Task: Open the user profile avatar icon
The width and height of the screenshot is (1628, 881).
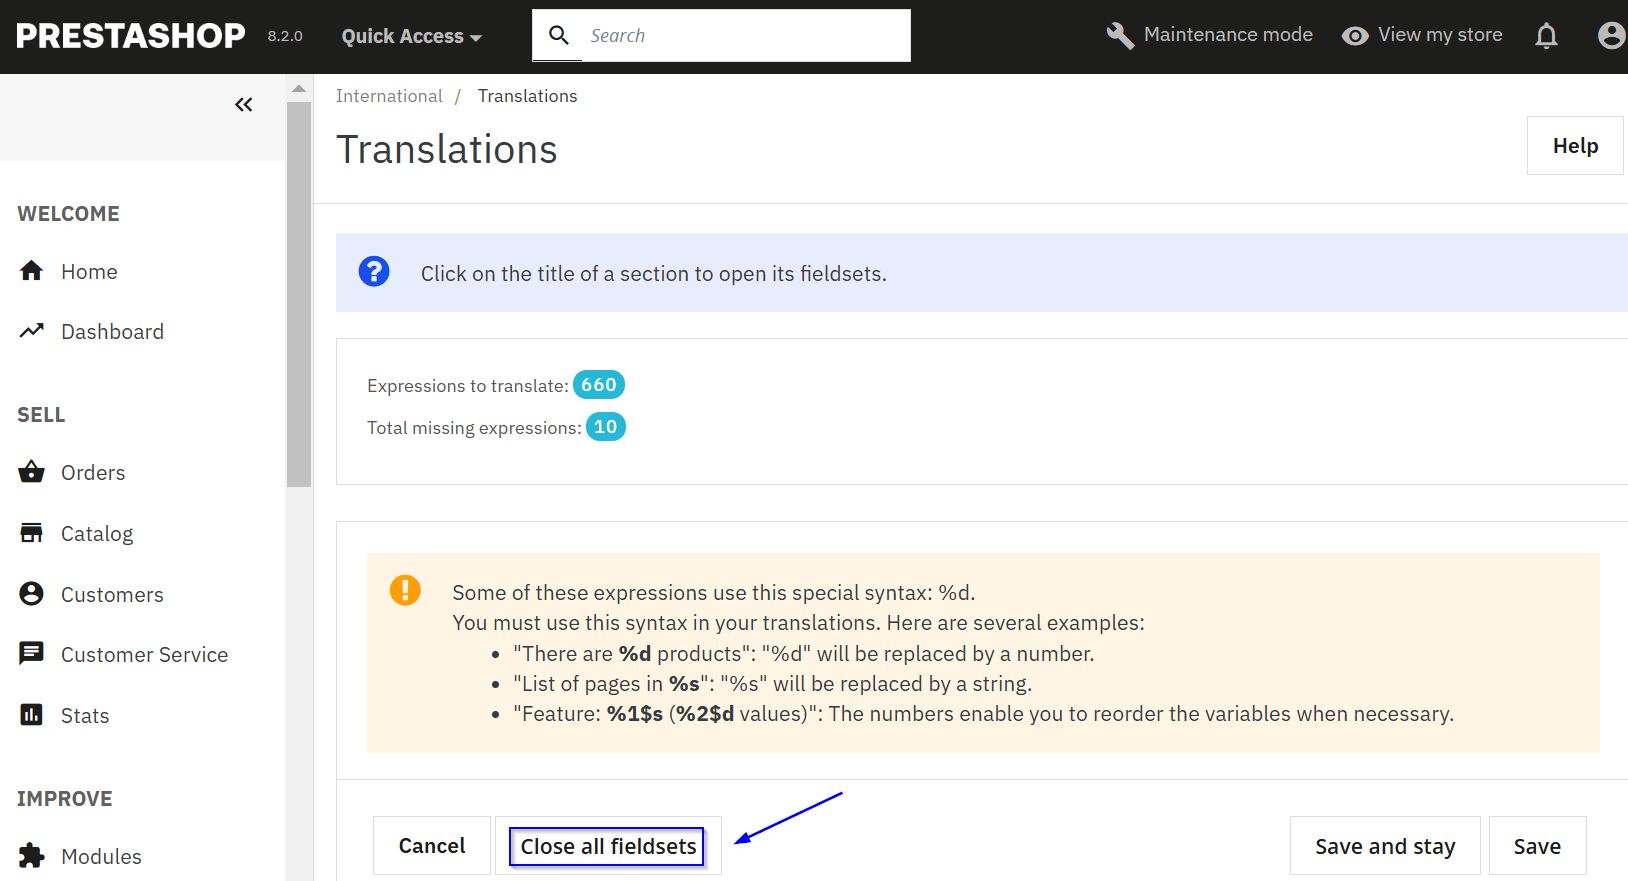Action: coord(1610,36)
